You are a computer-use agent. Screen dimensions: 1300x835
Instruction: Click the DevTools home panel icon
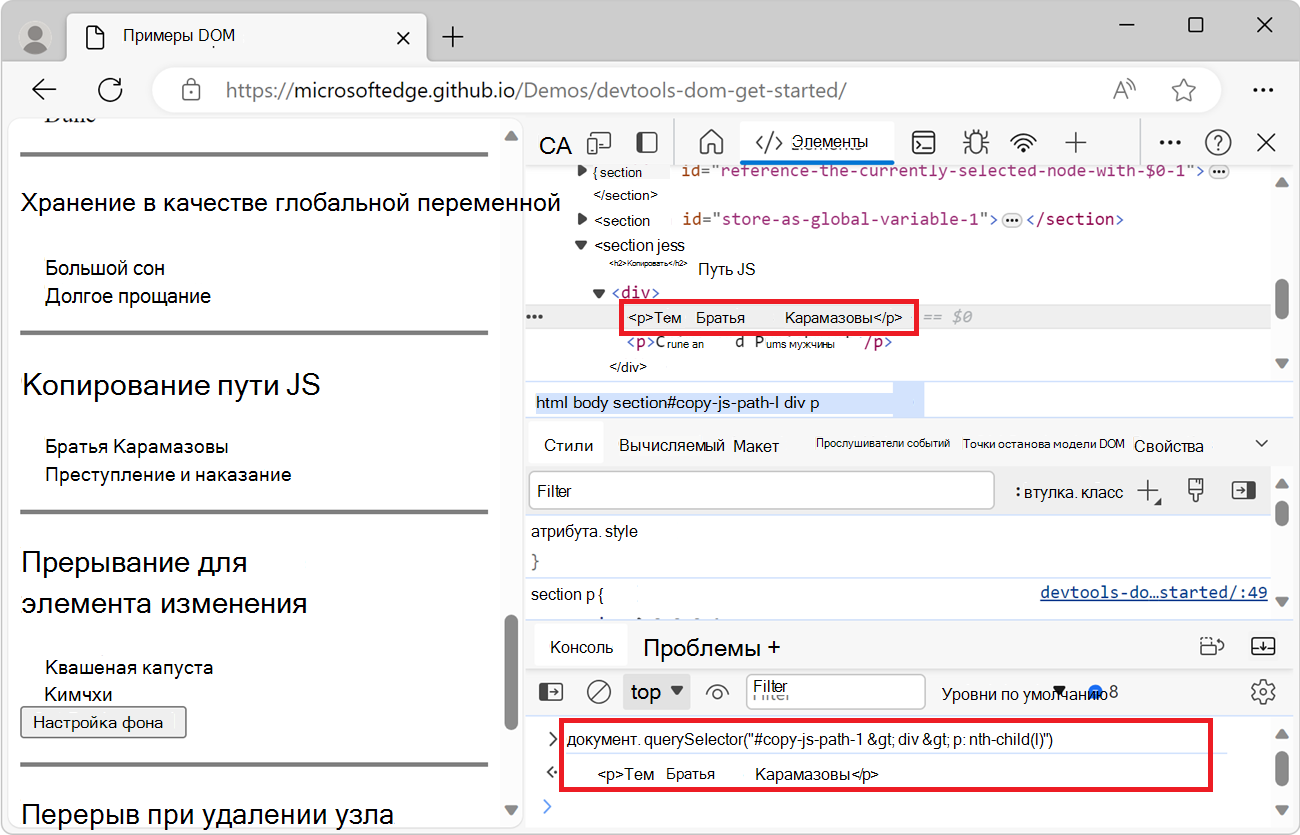click(x=711, y=143)
